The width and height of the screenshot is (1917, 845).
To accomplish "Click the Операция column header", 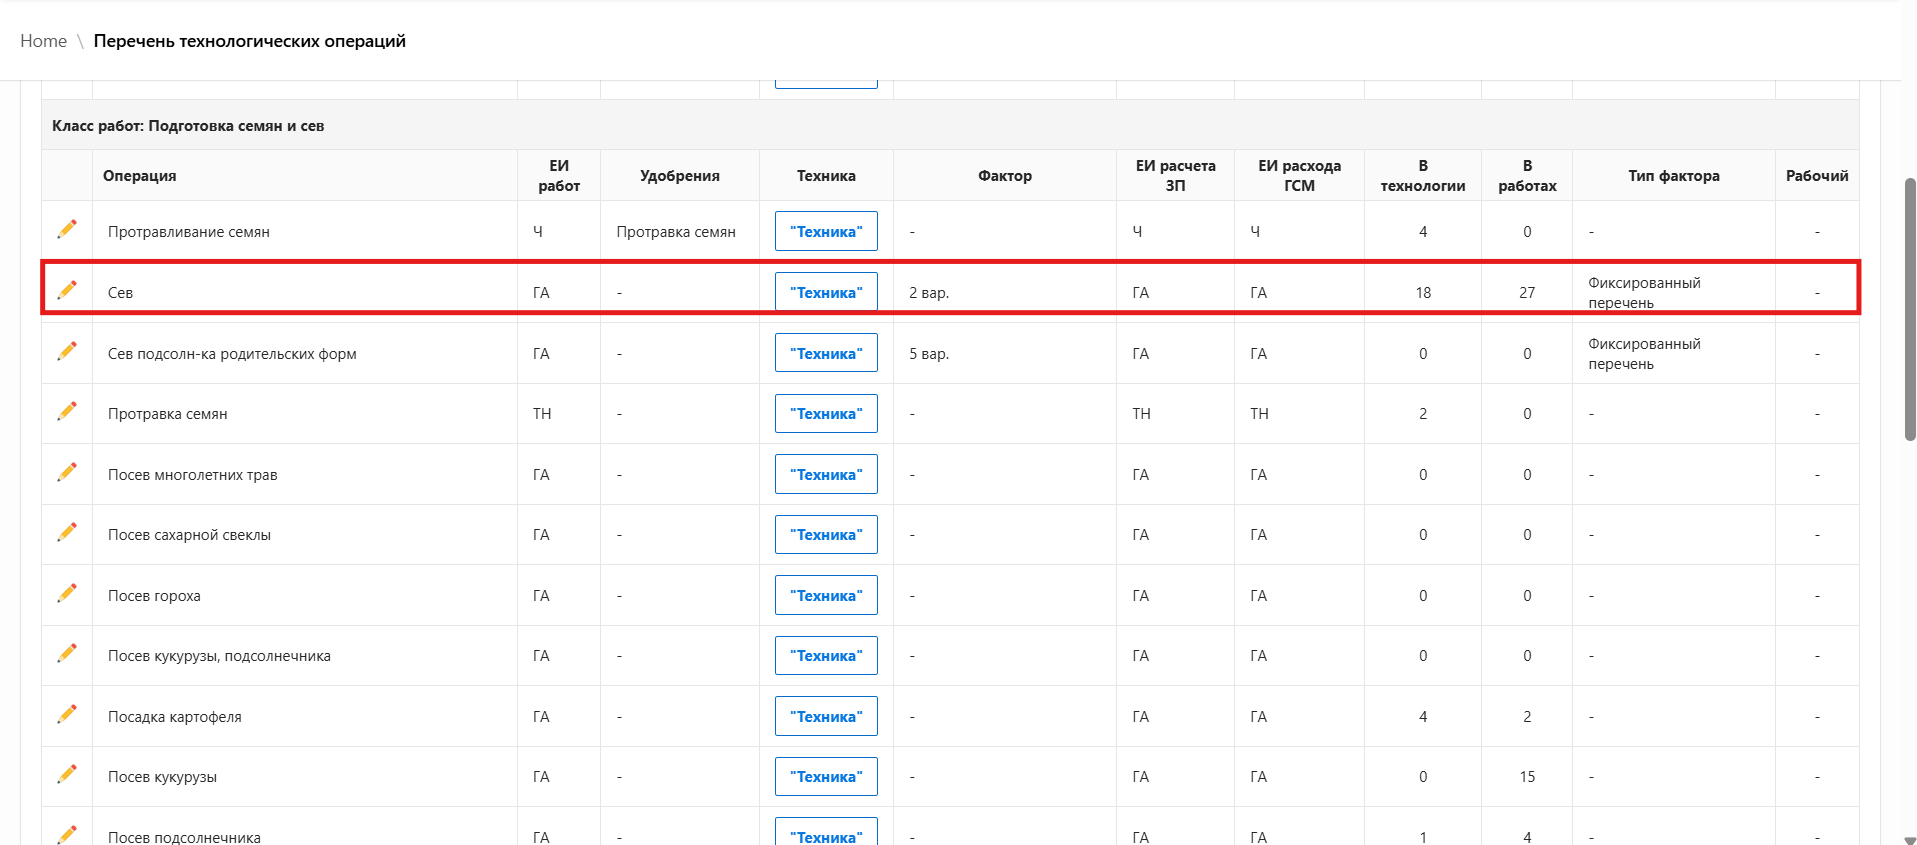I will 139,176.
